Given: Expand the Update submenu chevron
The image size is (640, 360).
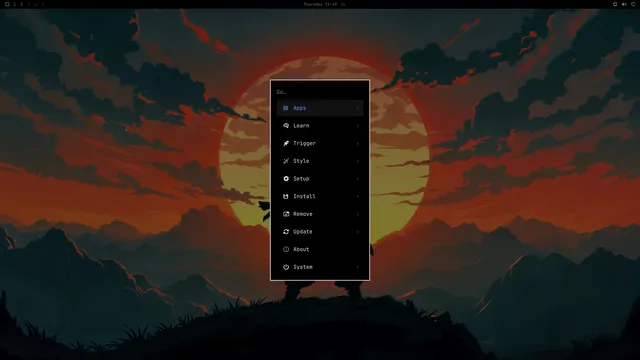Looking at the screenshot, I should (358, 231).
